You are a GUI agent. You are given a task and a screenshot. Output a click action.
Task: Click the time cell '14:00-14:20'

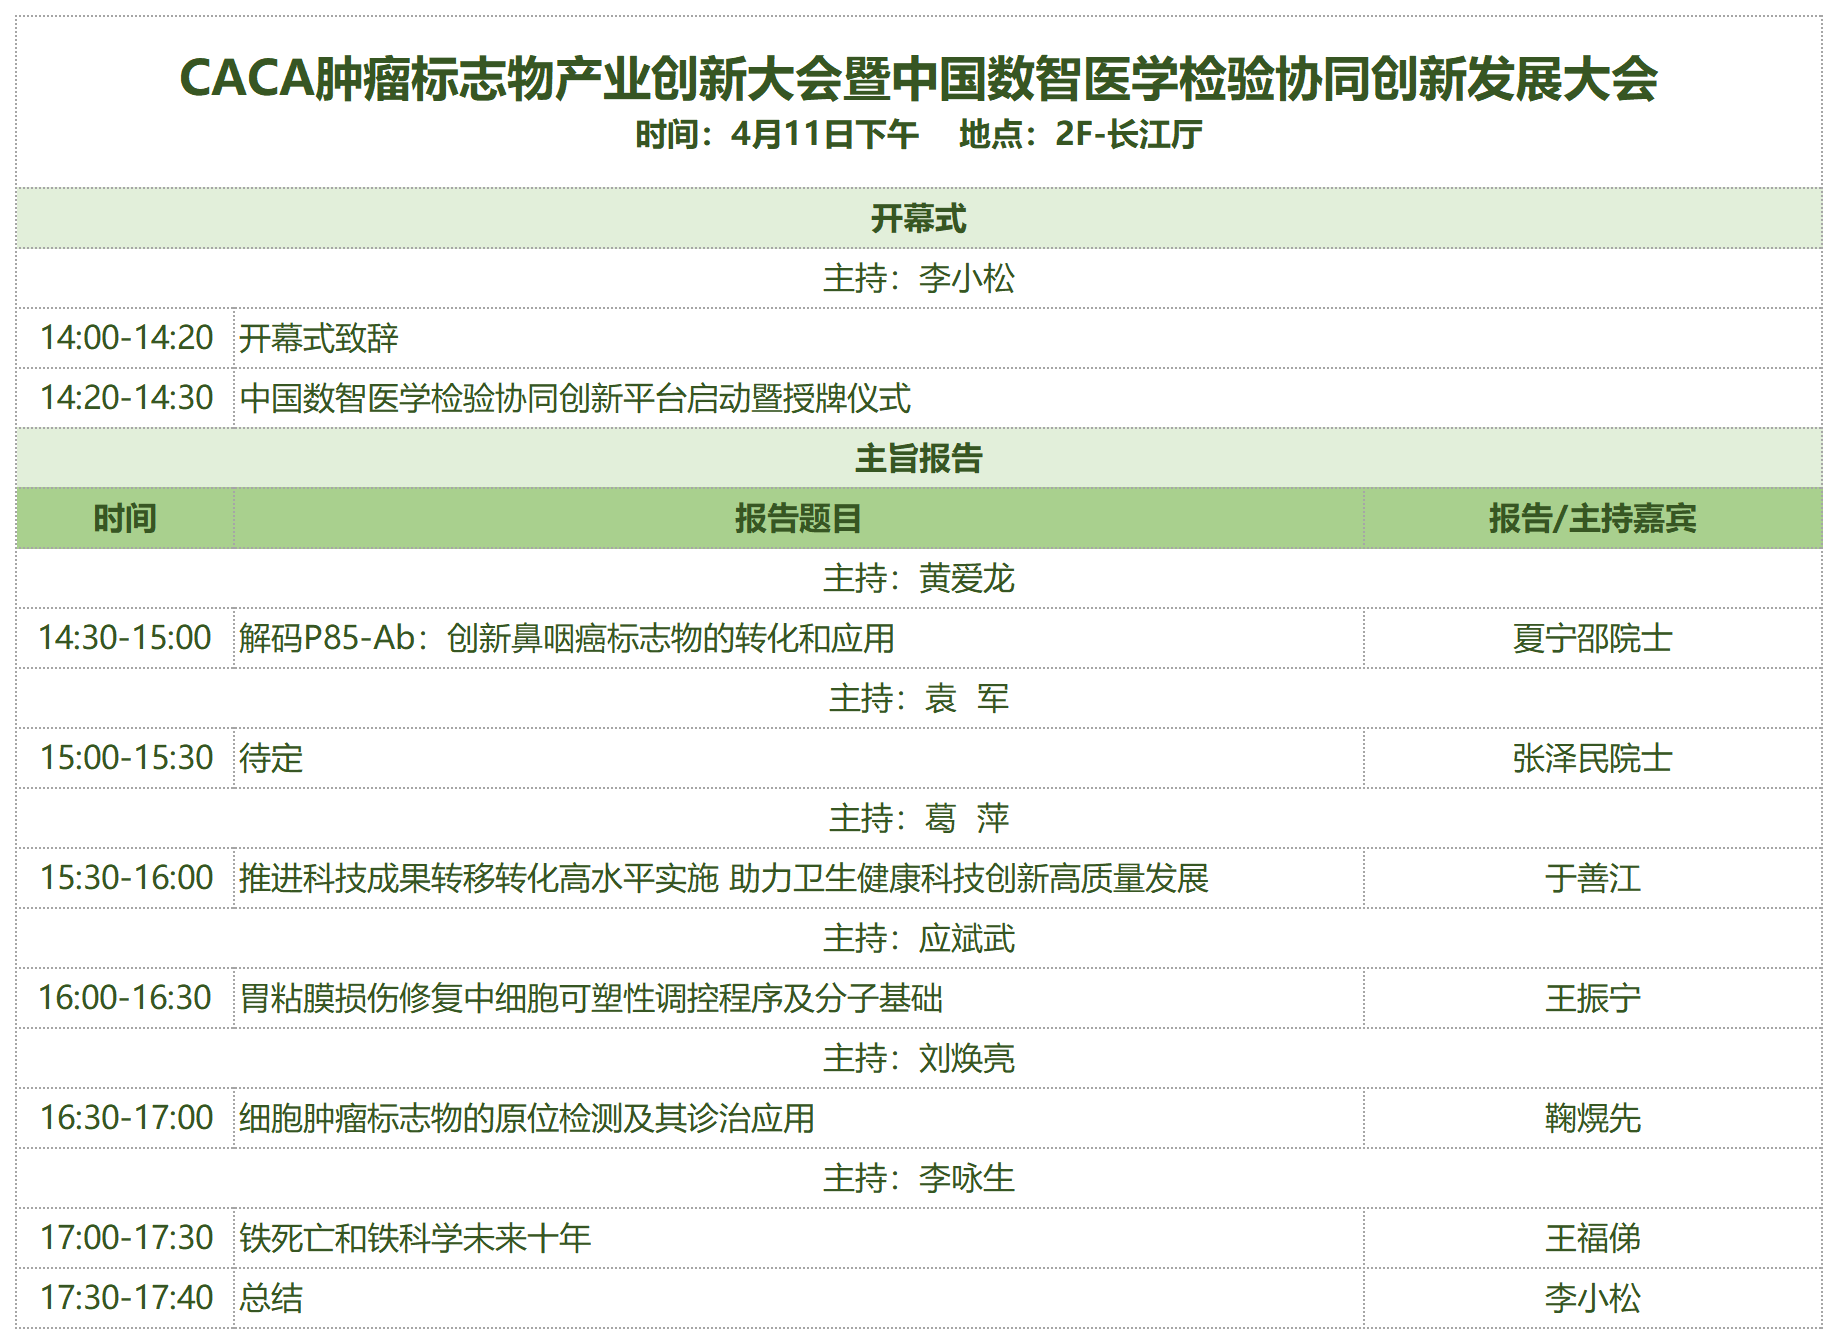click(126, 338)
